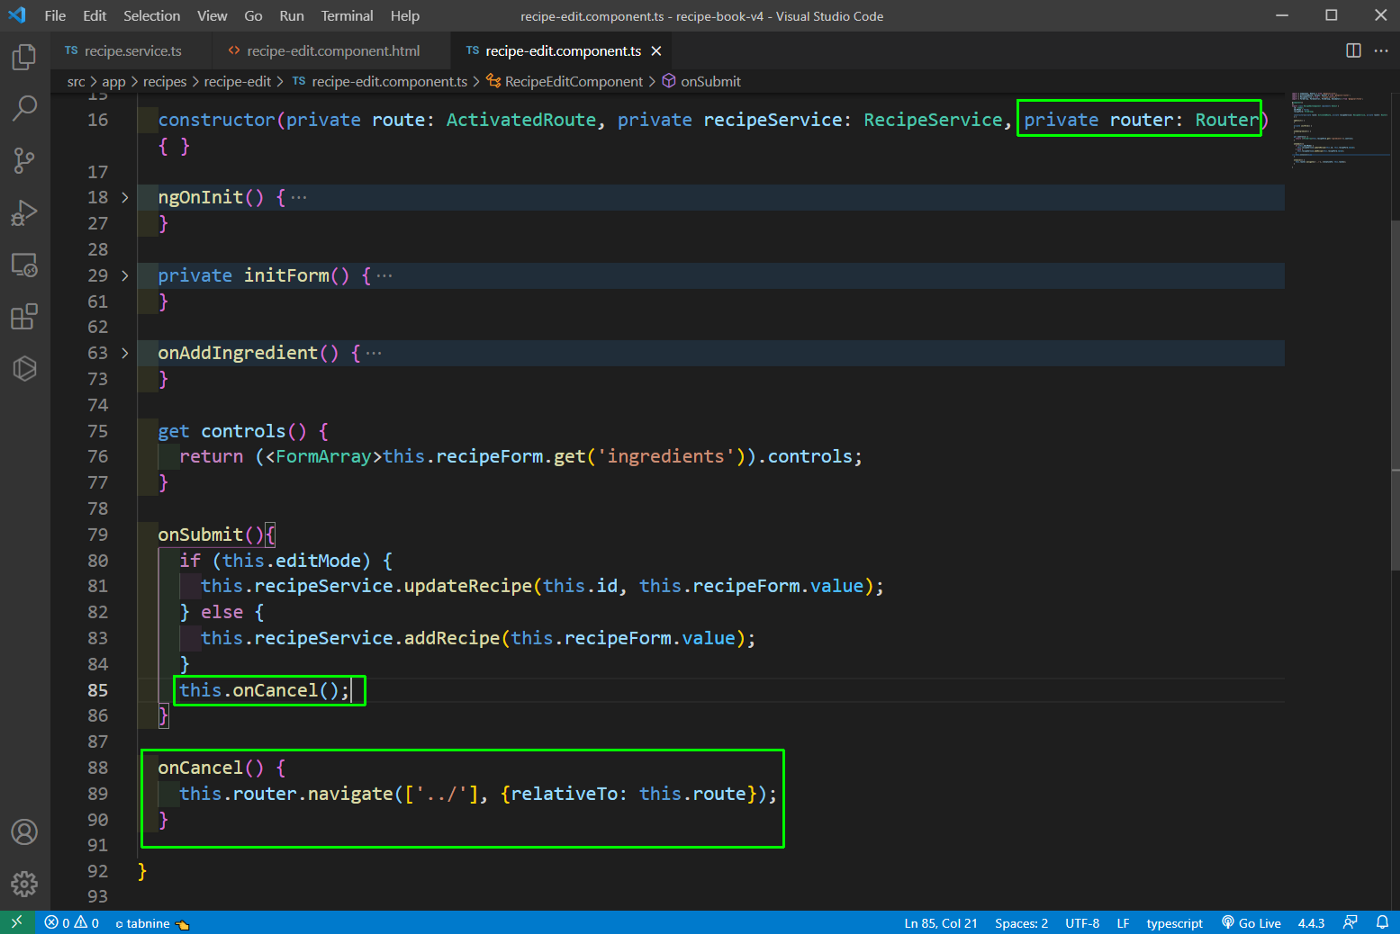Expand the folded ngOnInit block
This screenshot has width=1400, height=934.
(x=125, y=197)
